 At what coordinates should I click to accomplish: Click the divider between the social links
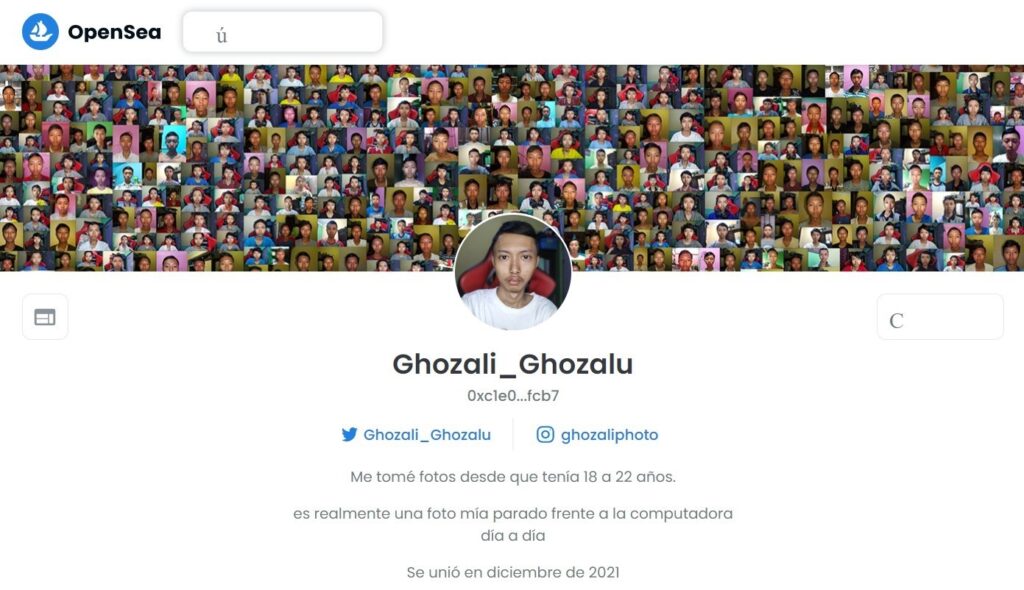coord(513,434)
